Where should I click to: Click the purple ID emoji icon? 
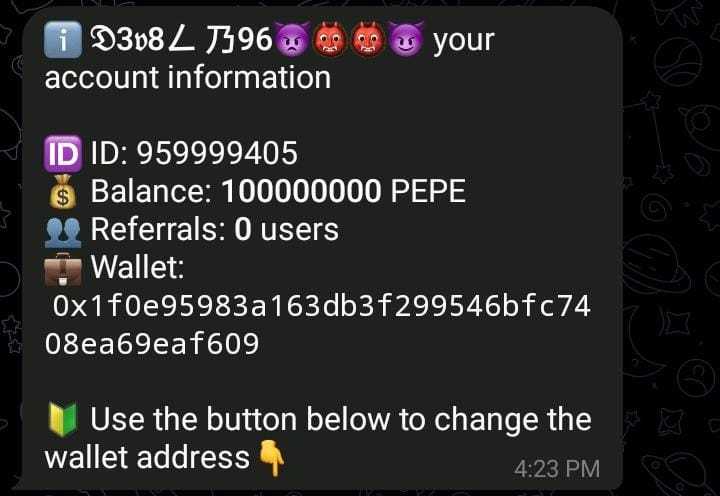click(63, 153)
